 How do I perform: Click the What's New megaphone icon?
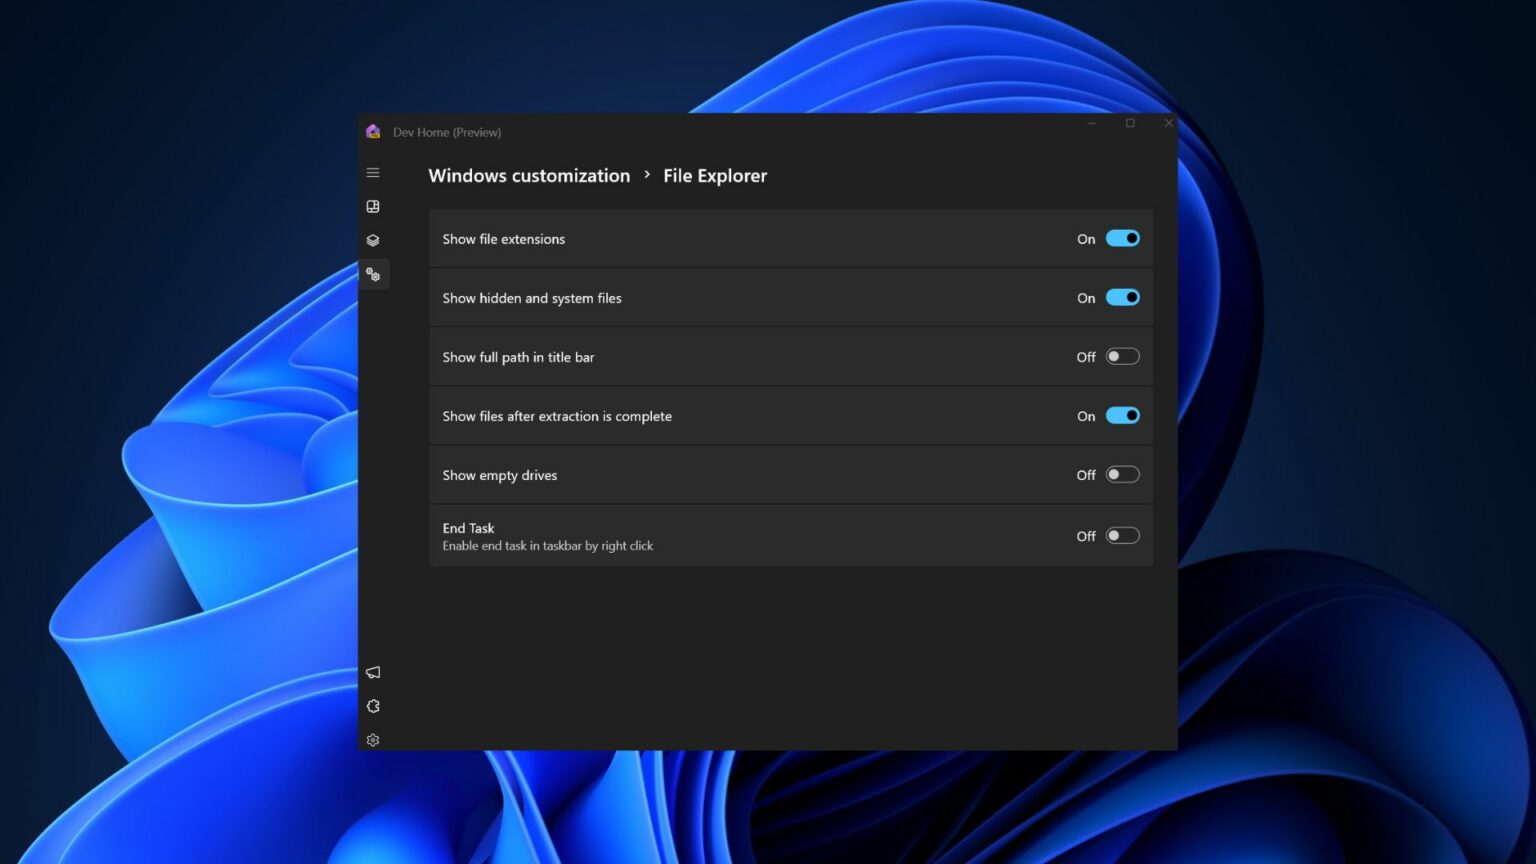373,672
